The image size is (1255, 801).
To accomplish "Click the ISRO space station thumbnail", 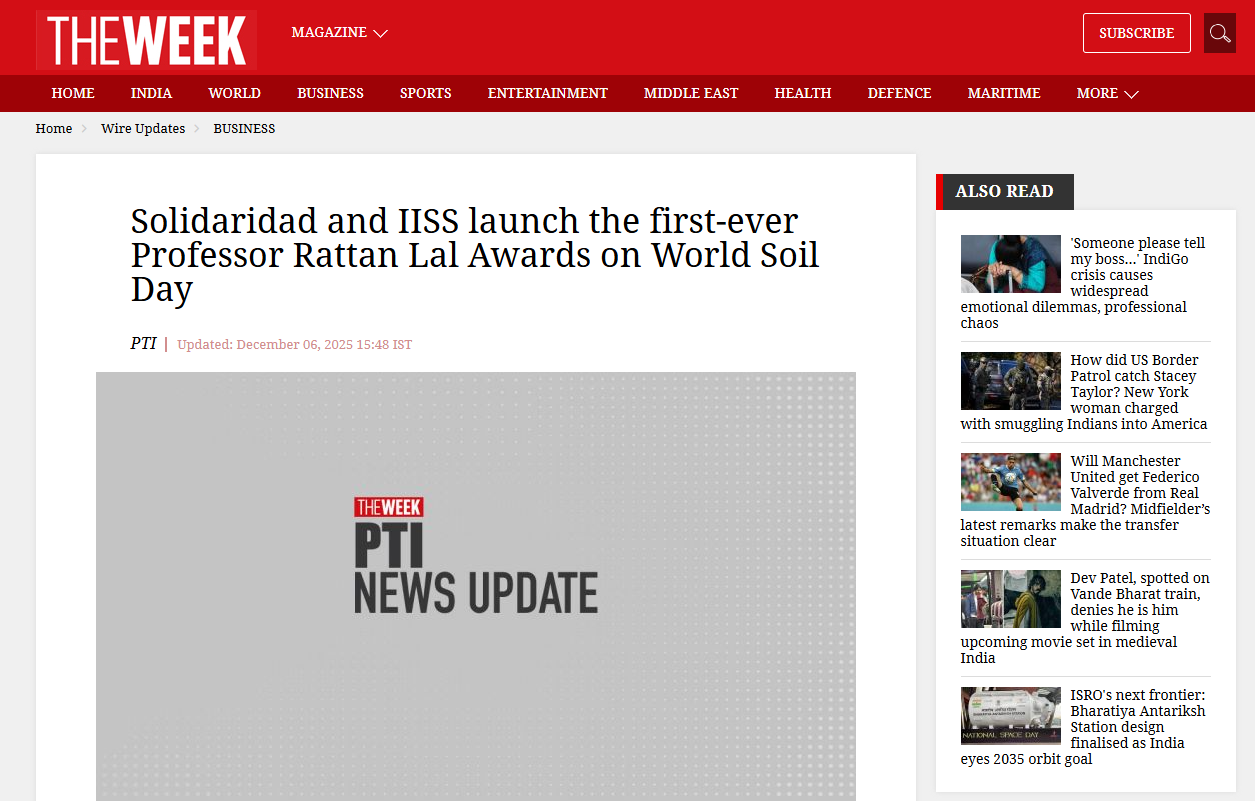I will point(1010,716).
